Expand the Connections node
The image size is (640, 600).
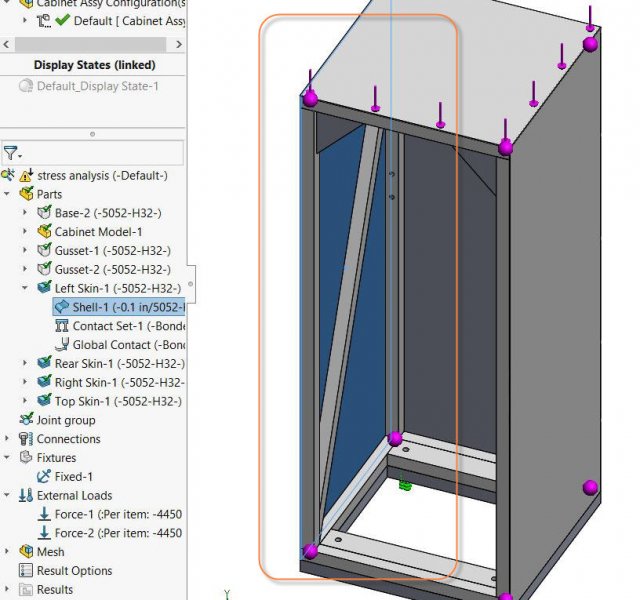coord(7,439)
